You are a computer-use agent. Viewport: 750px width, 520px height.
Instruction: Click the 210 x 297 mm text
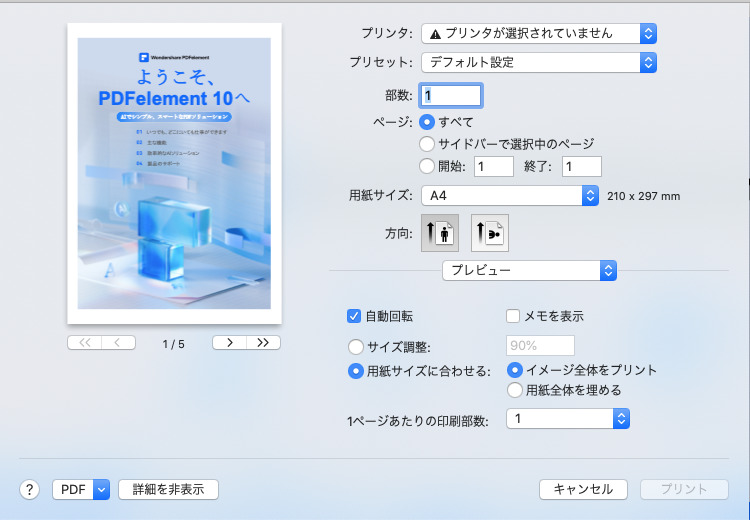tap(643, 196)
